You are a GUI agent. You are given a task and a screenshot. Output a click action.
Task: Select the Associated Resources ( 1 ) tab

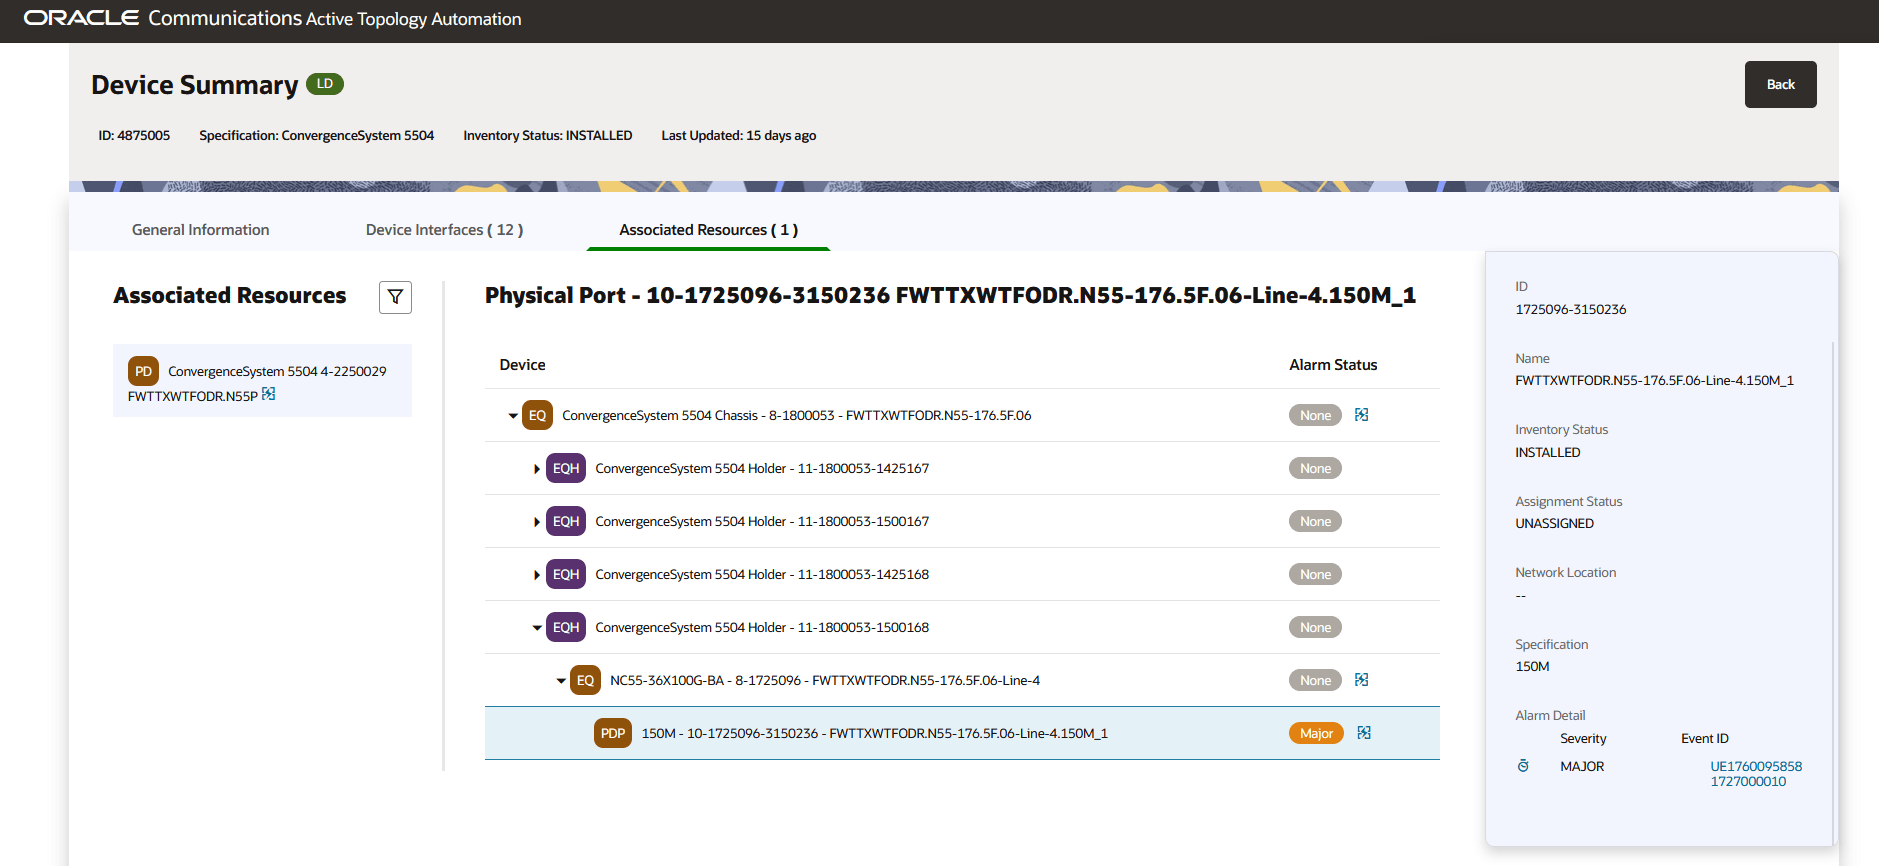pyautogui.click(x=708, y=230)
